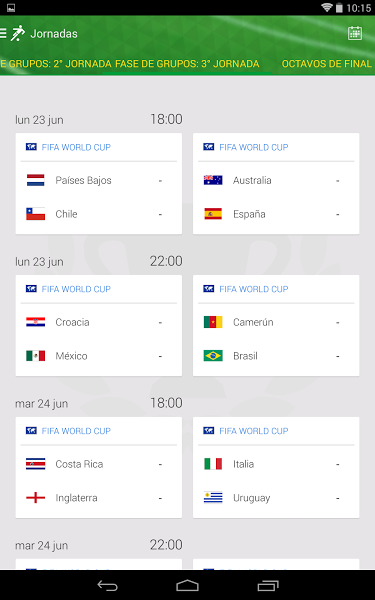
Task: Tap the España flag icon
Action: (213, 214)
